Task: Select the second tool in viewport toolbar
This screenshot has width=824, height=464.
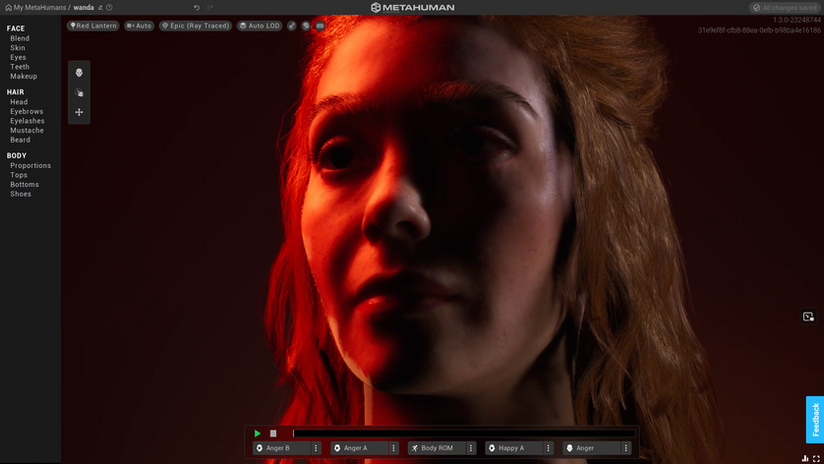Action: tap(79, 92)
